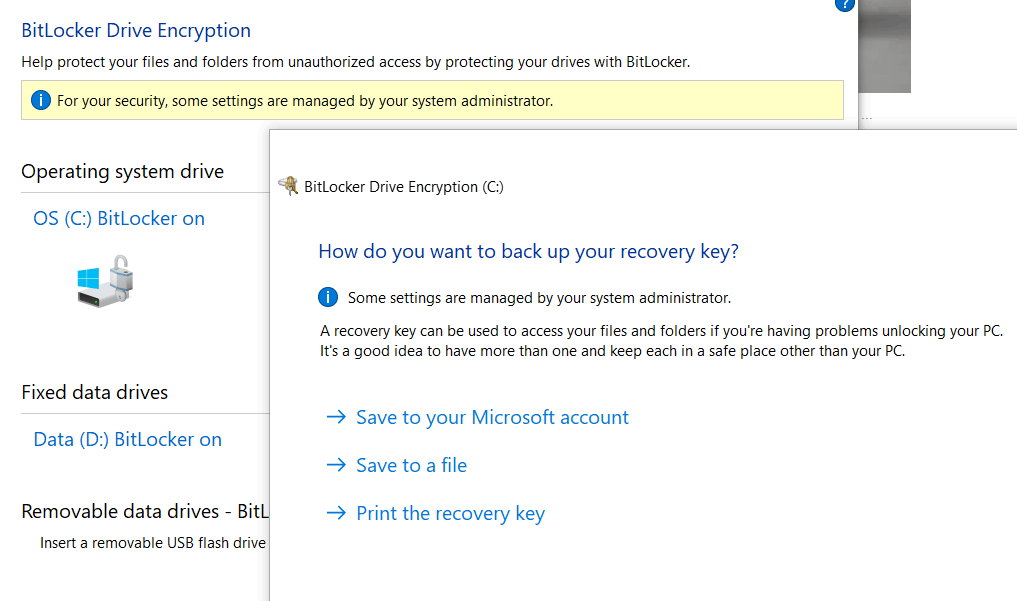Click 'How do you want to back up' heading
Screen dimensions: 1017x601
tap(528, 251)
